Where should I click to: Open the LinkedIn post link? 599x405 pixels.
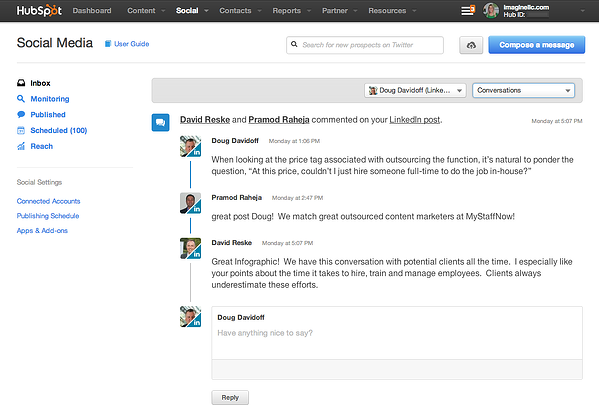tap(414, 120)
